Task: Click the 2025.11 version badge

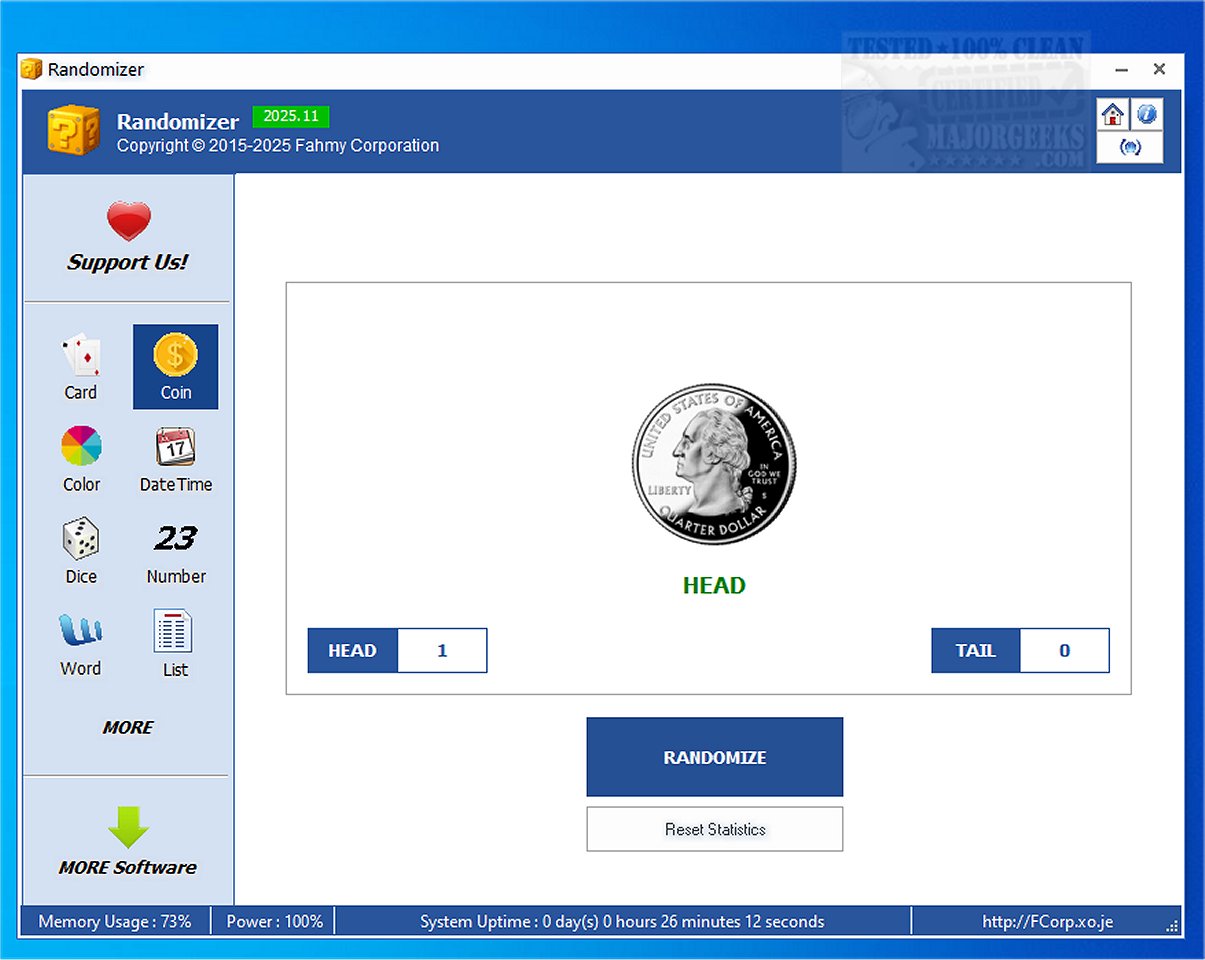Action: click(x=291, y=116)
